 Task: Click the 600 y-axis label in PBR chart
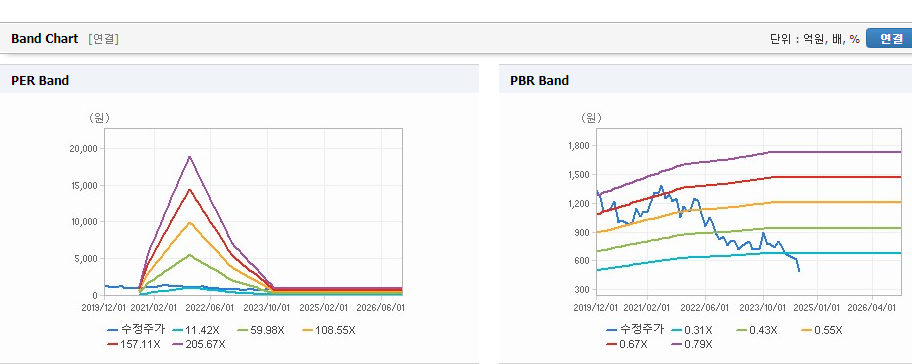coord(582,261)
